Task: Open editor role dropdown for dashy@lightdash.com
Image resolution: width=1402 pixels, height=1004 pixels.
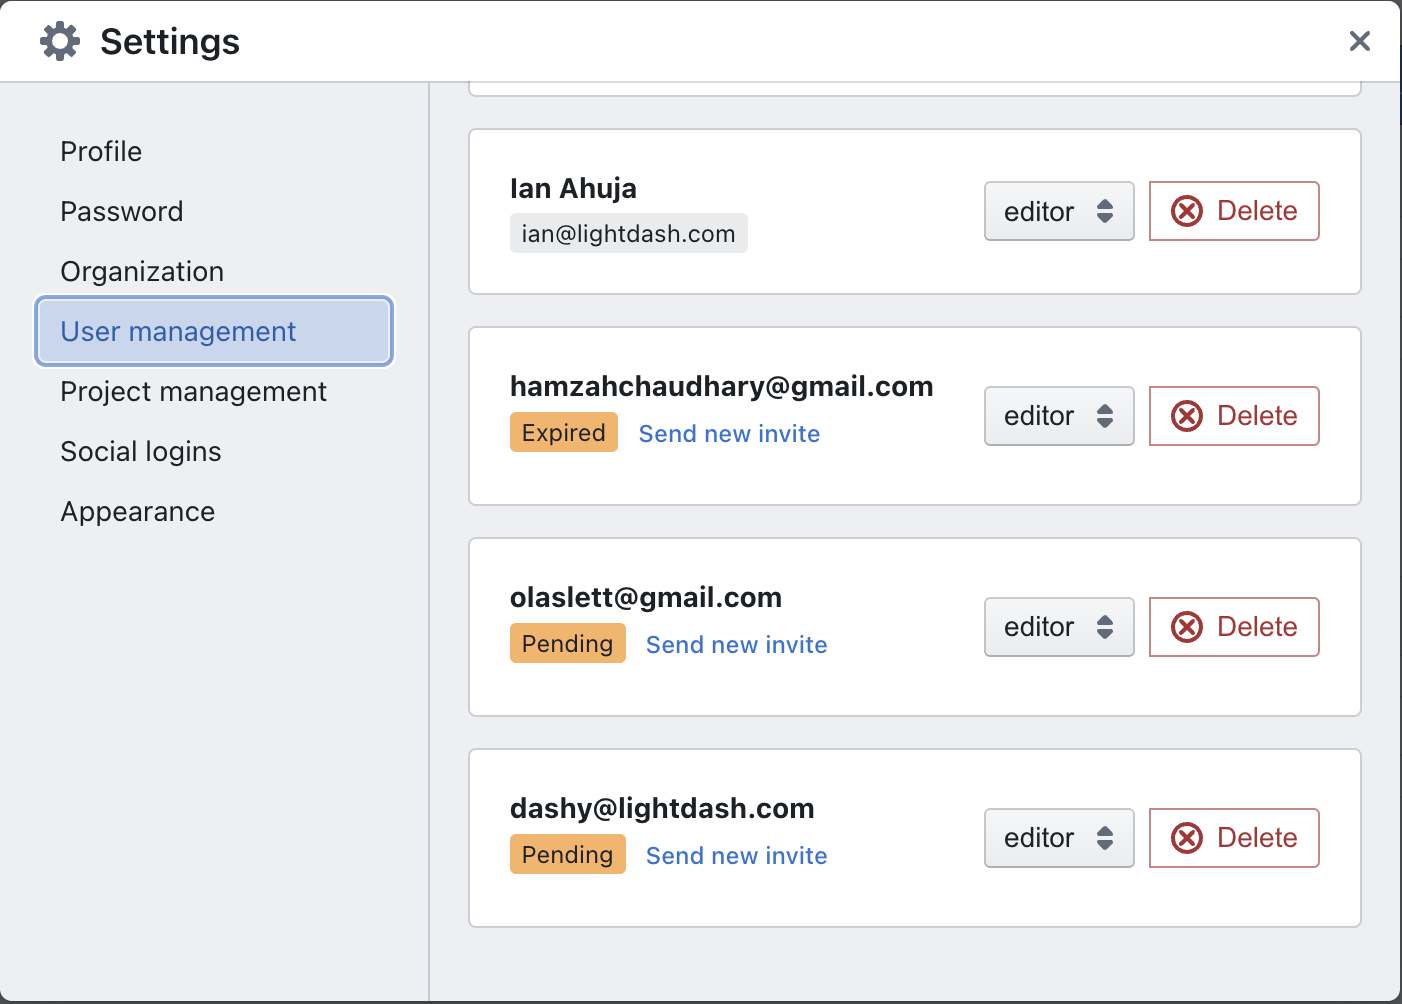Action: click(x=1058, y=838)
